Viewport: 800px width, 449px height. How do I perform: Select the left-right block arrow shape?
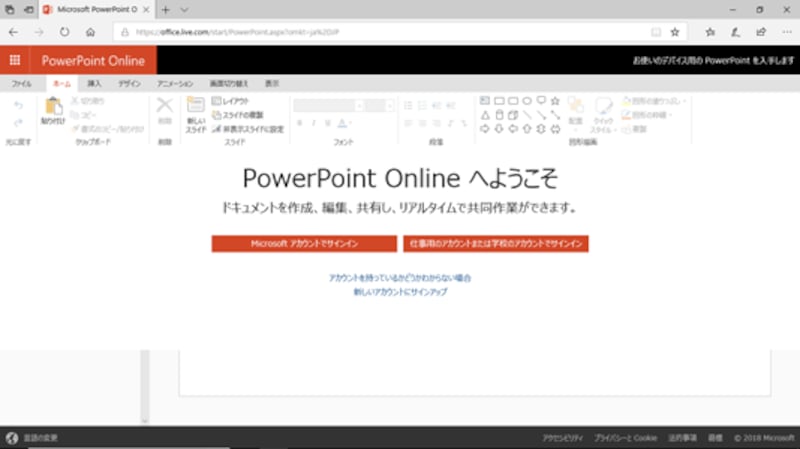(555, 129)
